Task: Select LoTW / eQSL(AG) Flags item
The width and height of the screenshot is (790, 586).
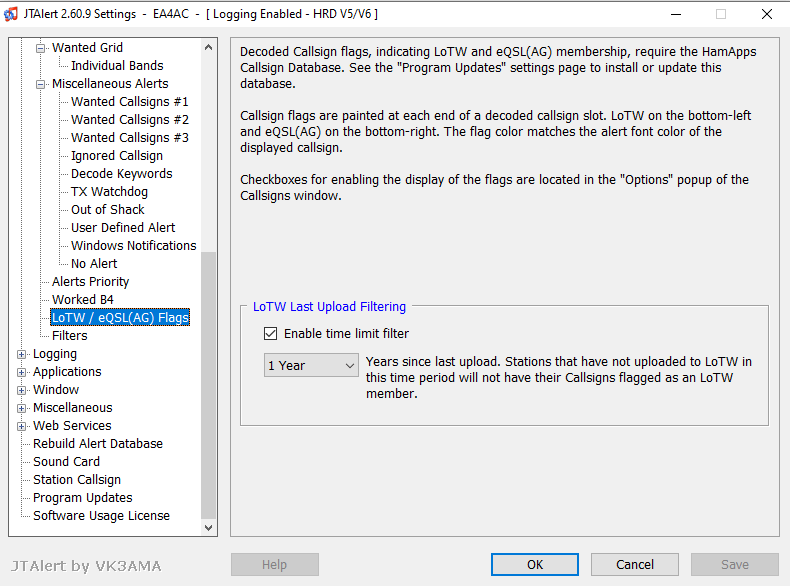Action: click(x=120, y=317)
